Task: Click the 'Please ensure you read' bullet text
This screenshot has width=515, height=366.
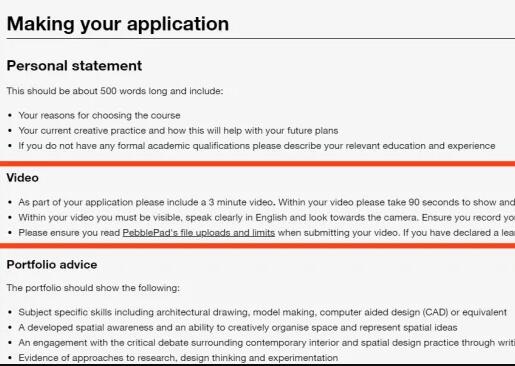Action: (267, 233)
